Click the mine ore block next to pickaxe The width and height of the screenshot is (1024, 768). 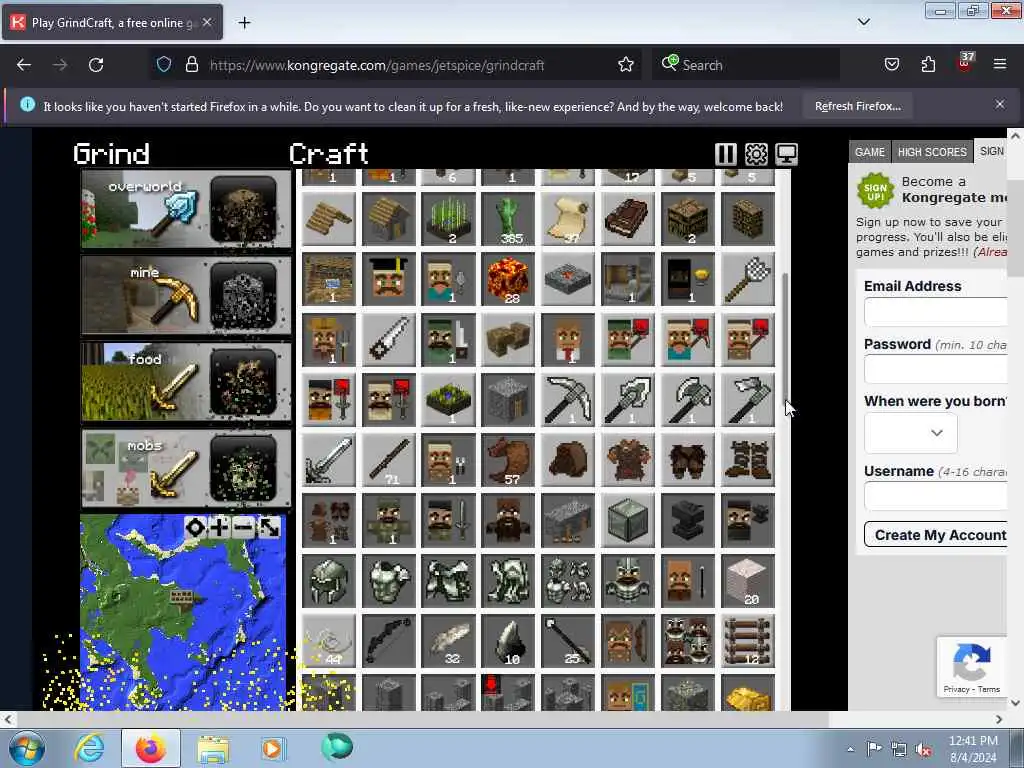(x=244, y=295)
